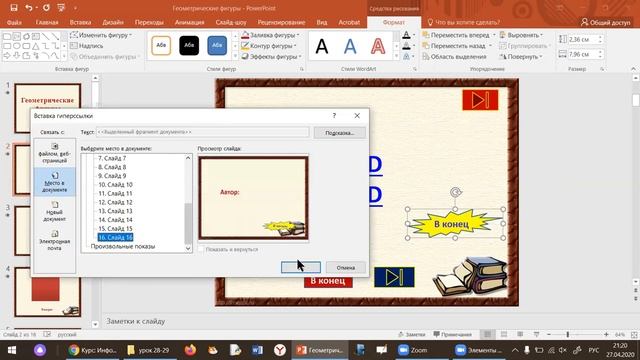This screenshot has width=640, height=360.
Task: Select the white outlined shape style
Action: [x=161, y=45]
